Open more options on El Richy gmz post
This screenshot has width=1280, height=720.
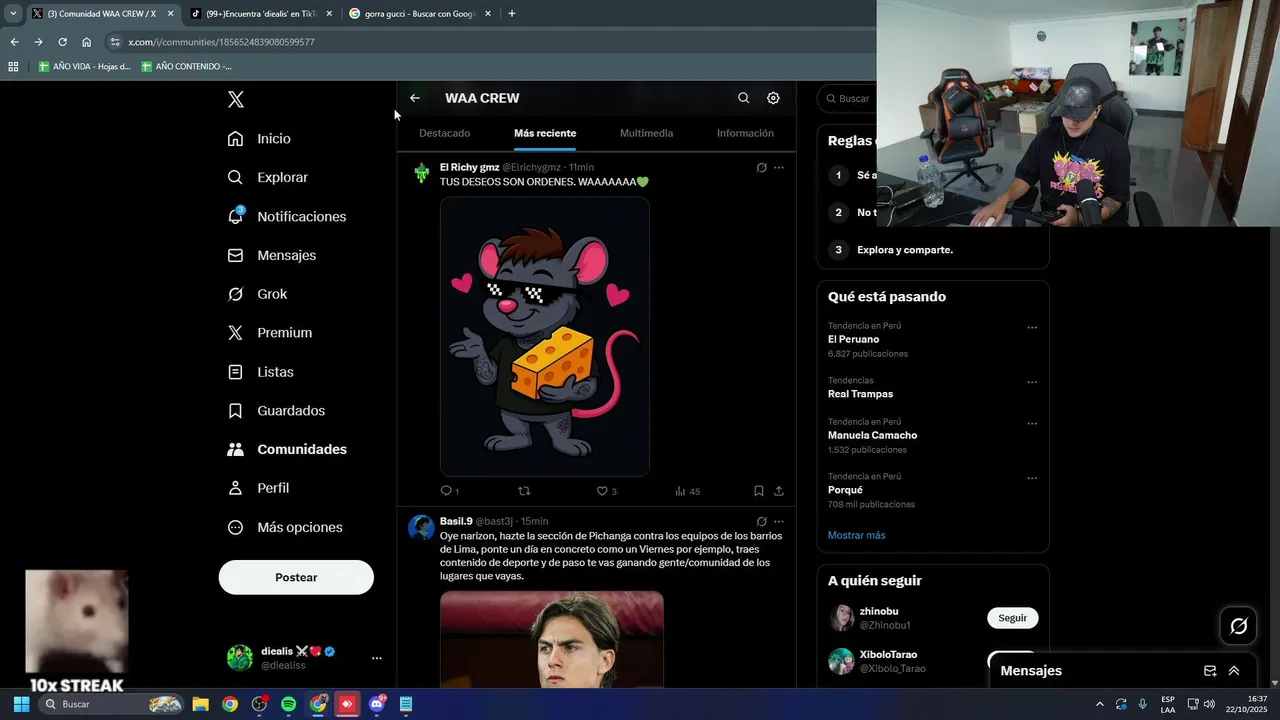[x=779, y=168]
